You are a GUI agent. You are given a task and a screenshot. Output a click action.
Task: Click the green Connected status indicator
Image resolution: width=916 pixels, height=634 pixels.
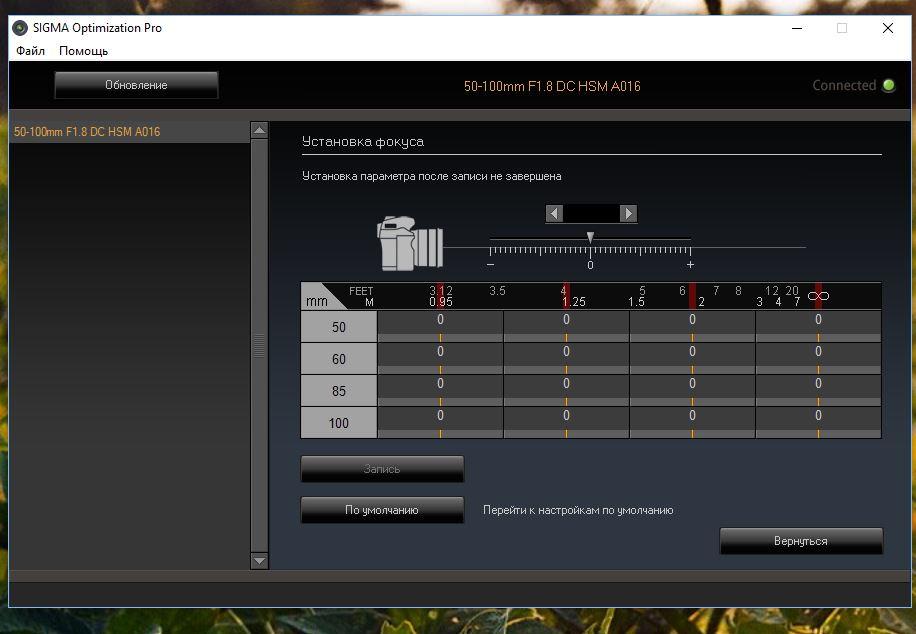pyautogui.click(x=889, y=85)
